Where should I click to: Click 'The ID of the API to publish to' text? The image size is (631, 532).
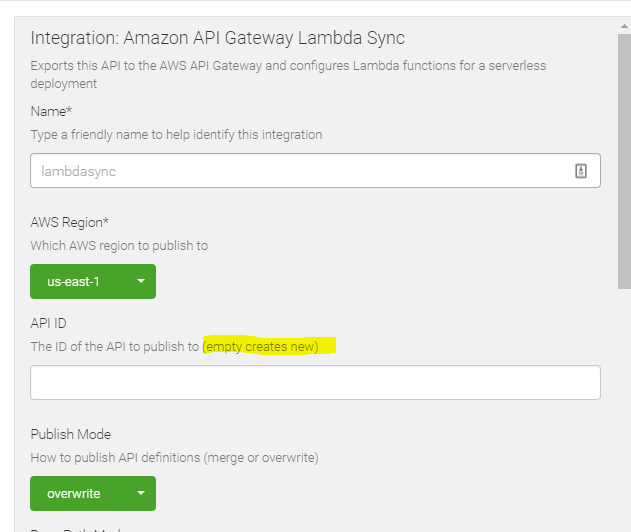pyautogui.click(x=115, y=347)
